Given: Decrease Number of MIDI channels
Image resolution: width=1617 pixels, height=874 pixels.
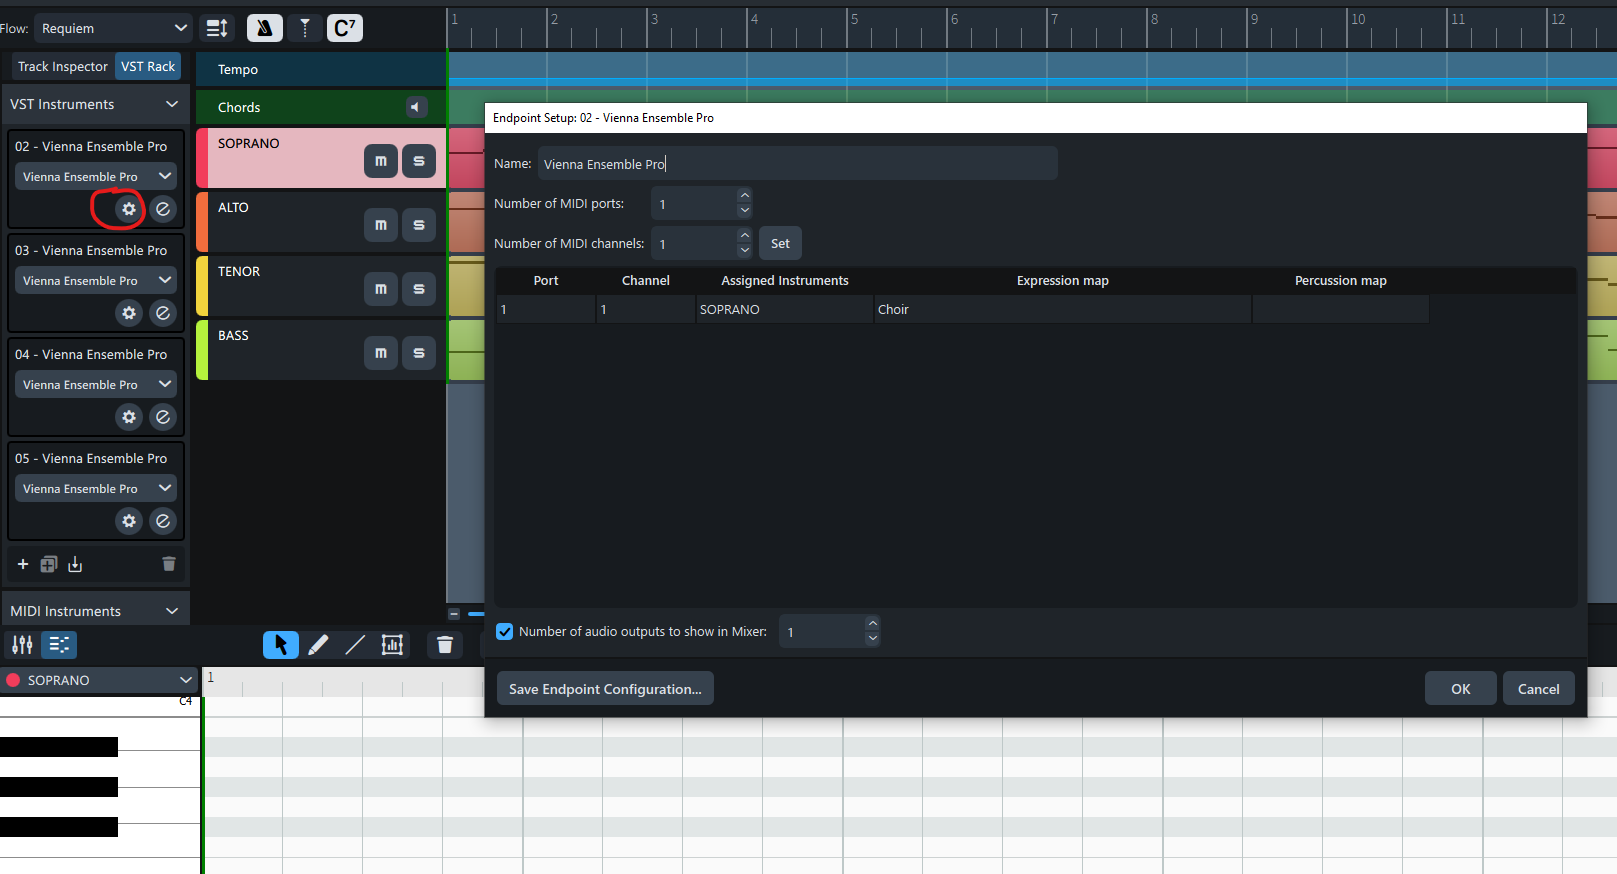Looking at the screenshot, I should point(745,252).
